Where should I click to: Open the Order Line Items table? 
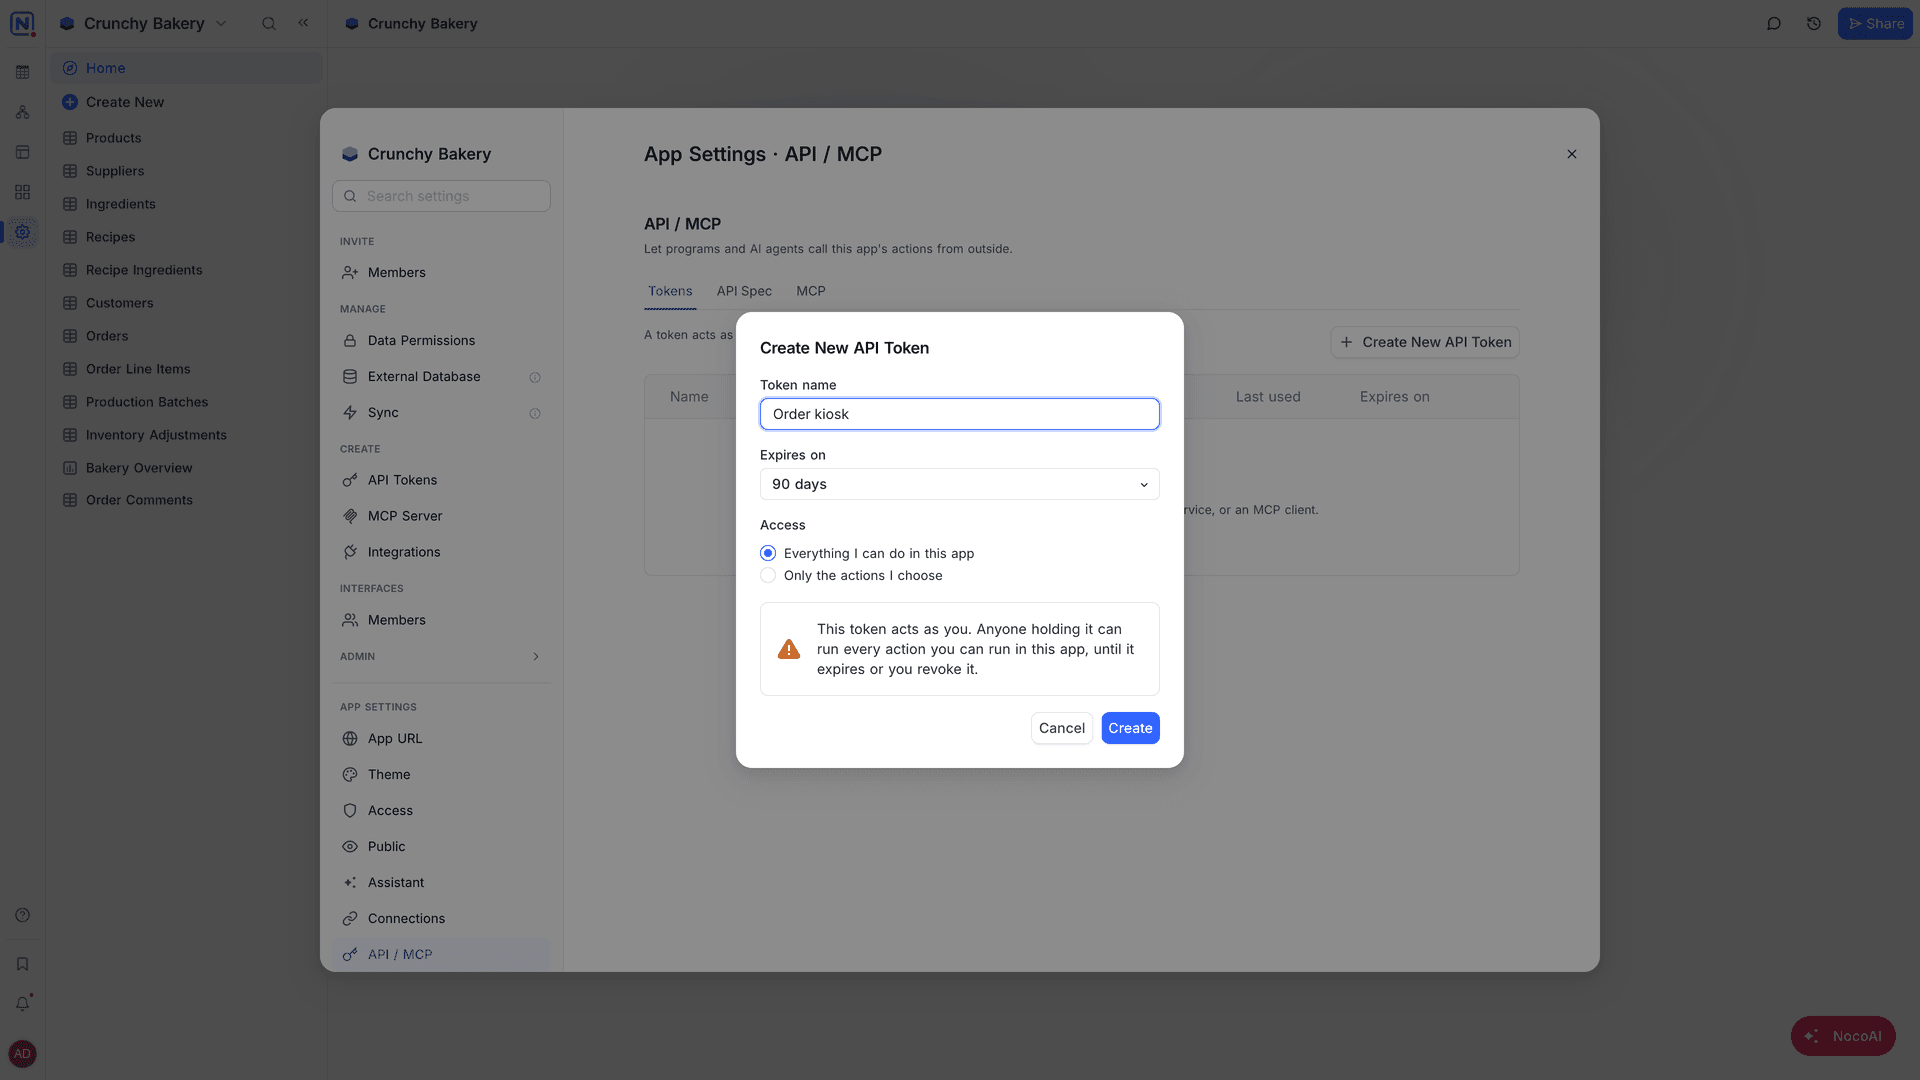click(x=186, y=369)
